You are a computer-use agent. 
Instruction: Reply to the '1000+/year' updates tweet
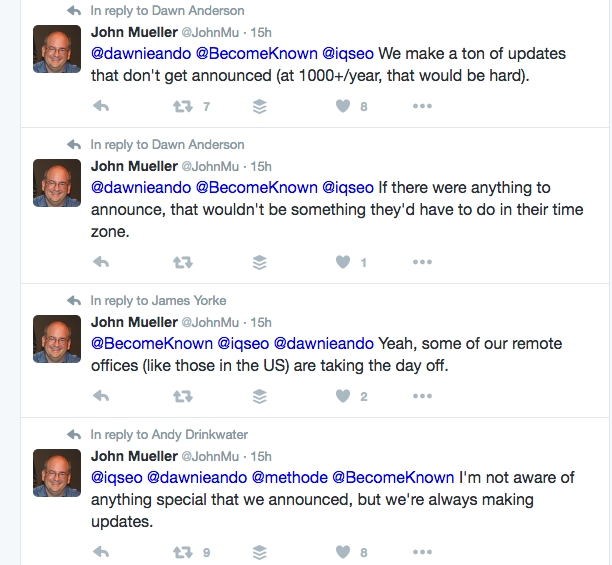(101, 106)
